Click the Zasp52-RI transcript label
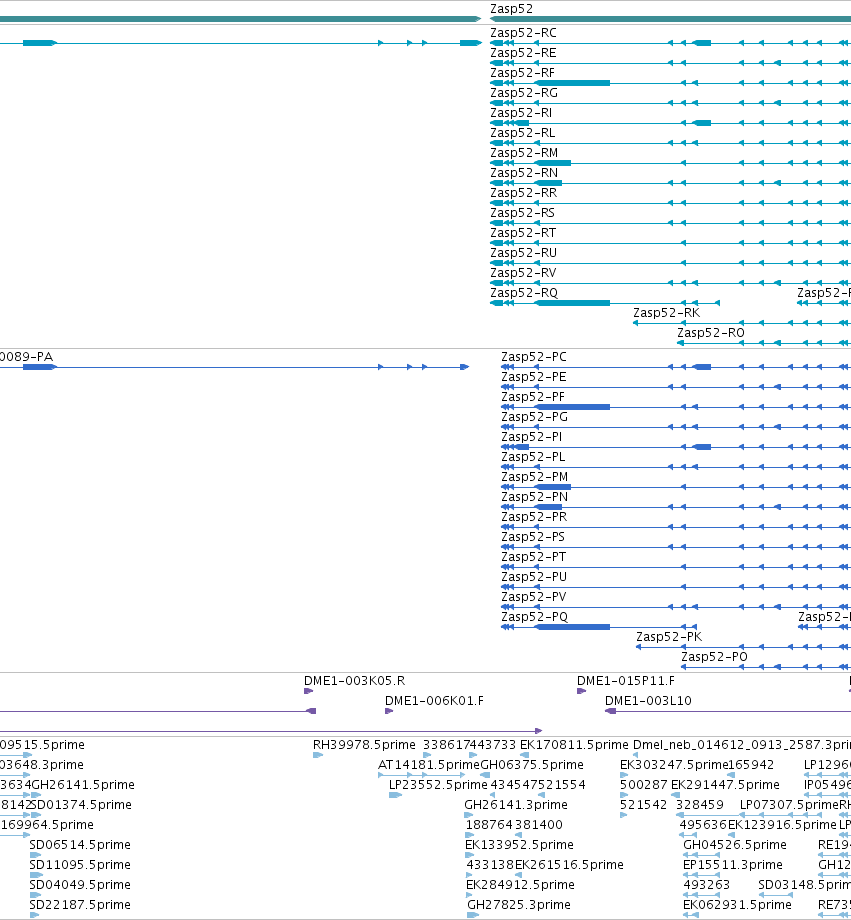The height and width of the screenshot is (920, 851). point(521,113)
